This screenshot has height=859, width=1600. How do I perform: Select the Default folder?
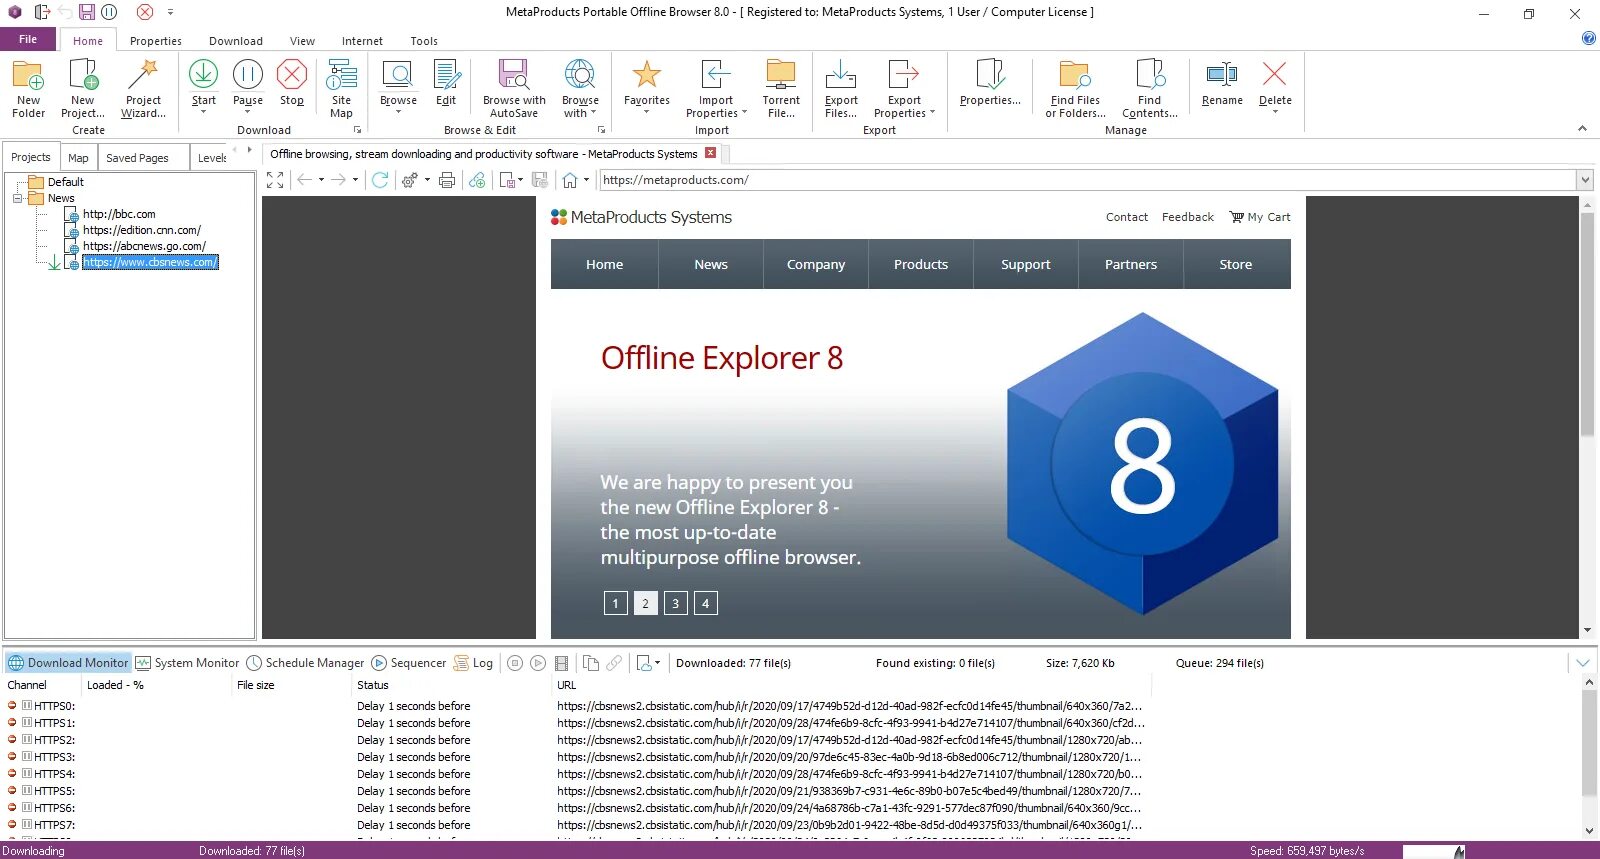pos(66,182)
